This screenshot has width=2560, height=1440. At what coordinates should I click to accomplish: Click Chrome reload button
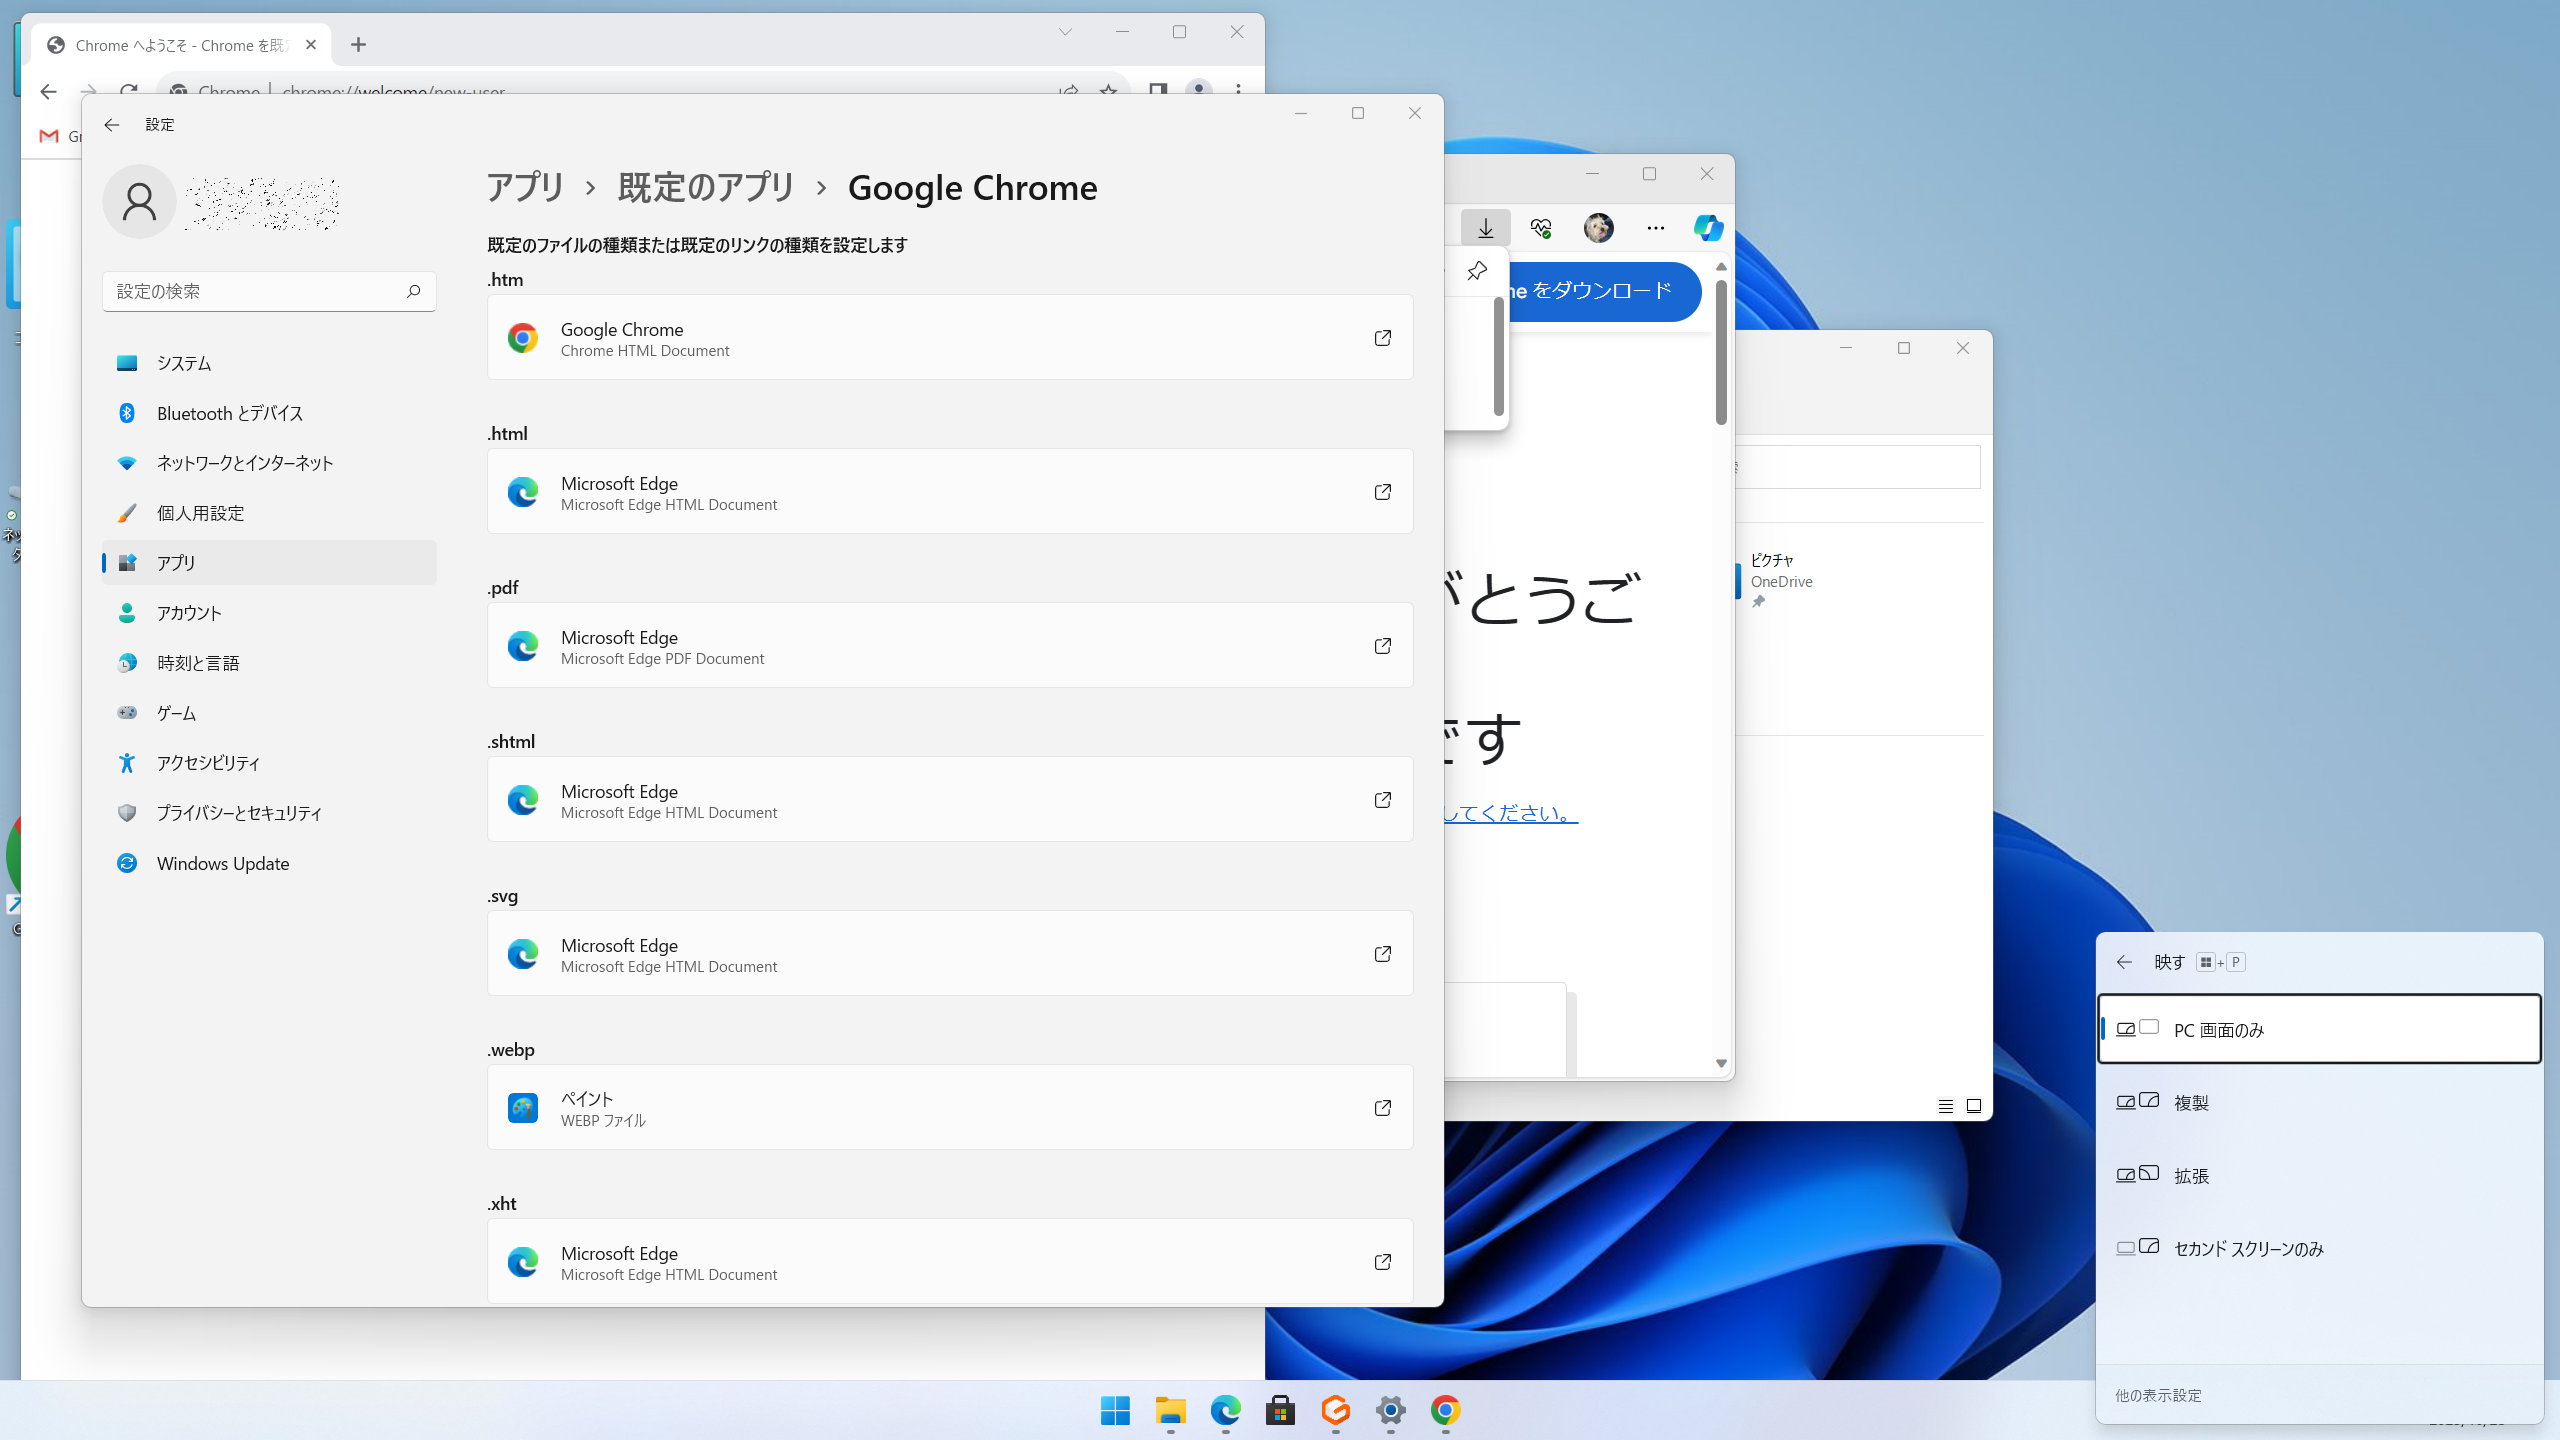click(x=128, y=91)
